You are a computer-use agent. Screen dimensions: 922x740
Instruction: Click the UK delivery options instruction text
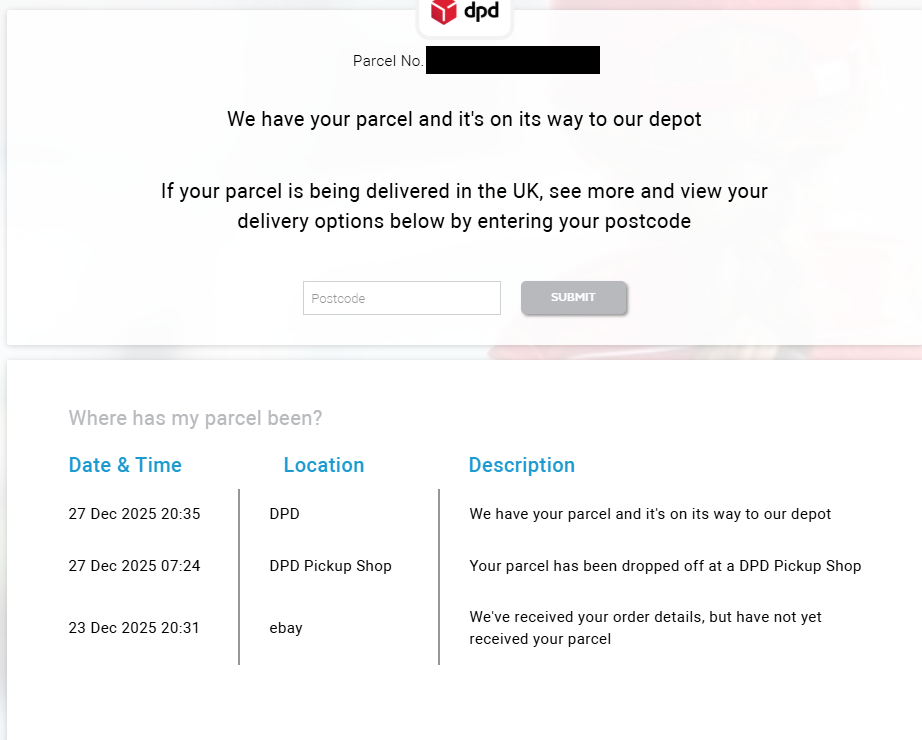[x=464, y=205]
